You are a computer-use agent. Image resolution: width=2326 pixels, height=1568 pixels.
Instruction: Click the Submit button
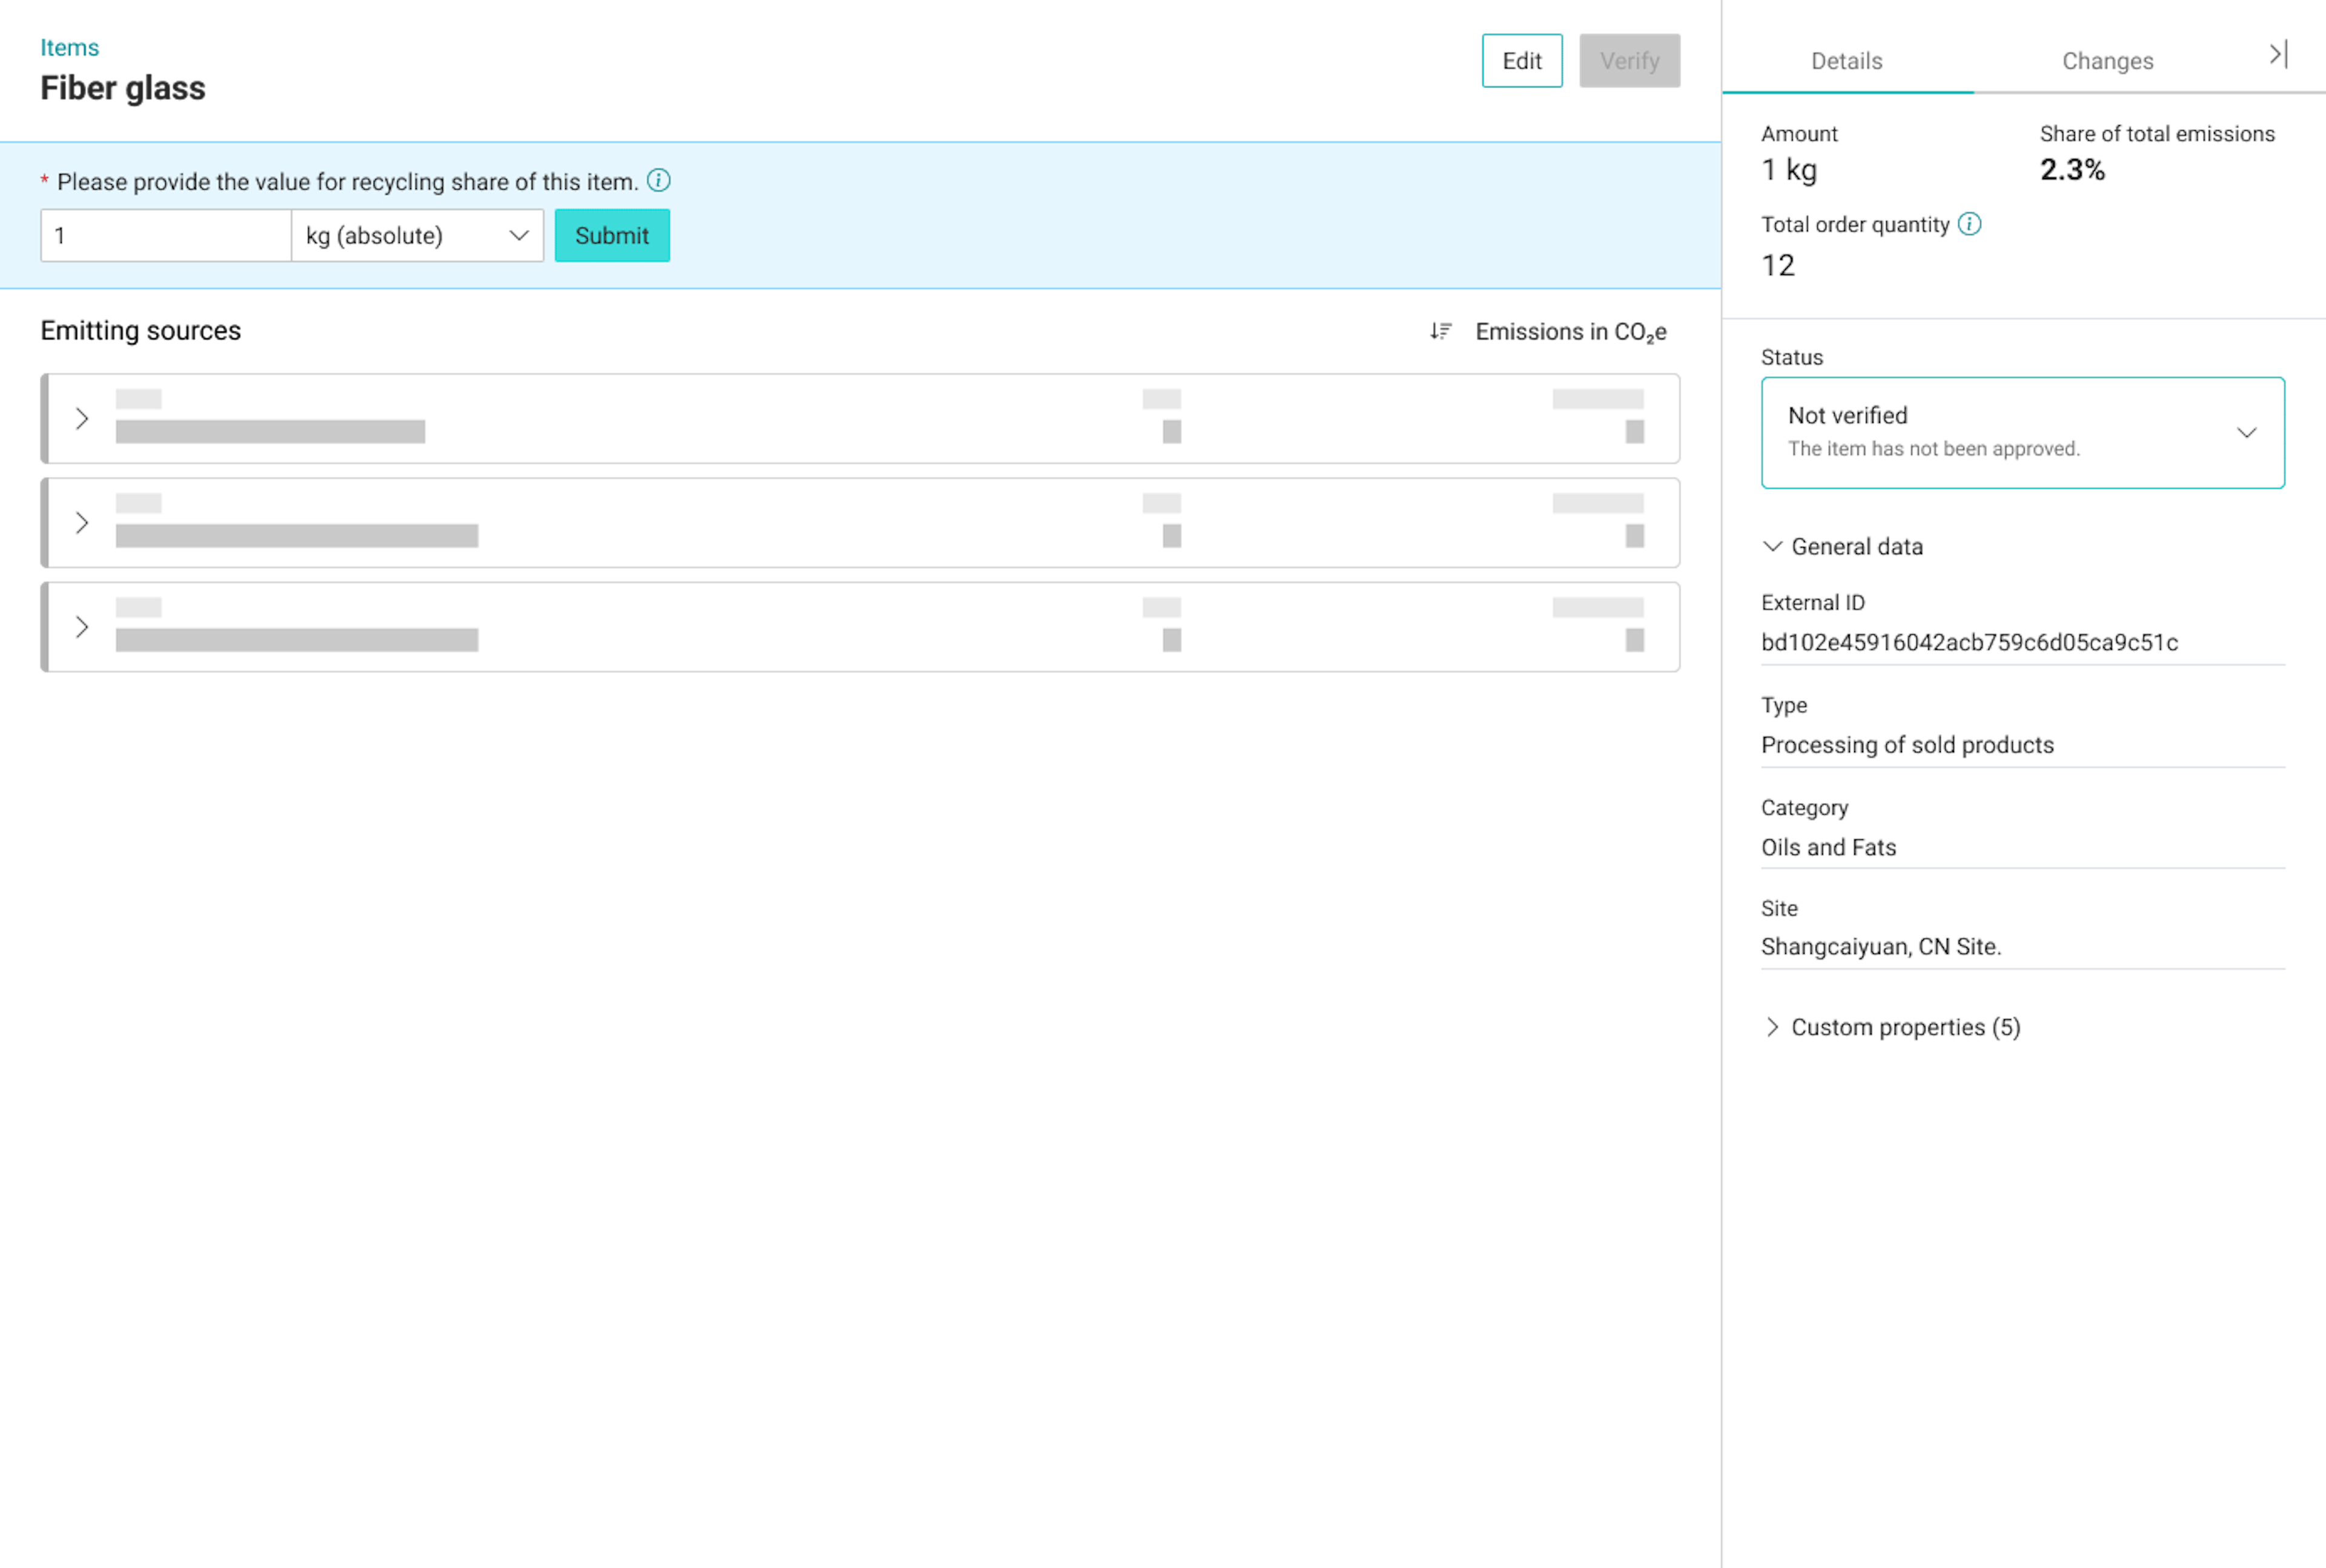(x=611, y=236)
